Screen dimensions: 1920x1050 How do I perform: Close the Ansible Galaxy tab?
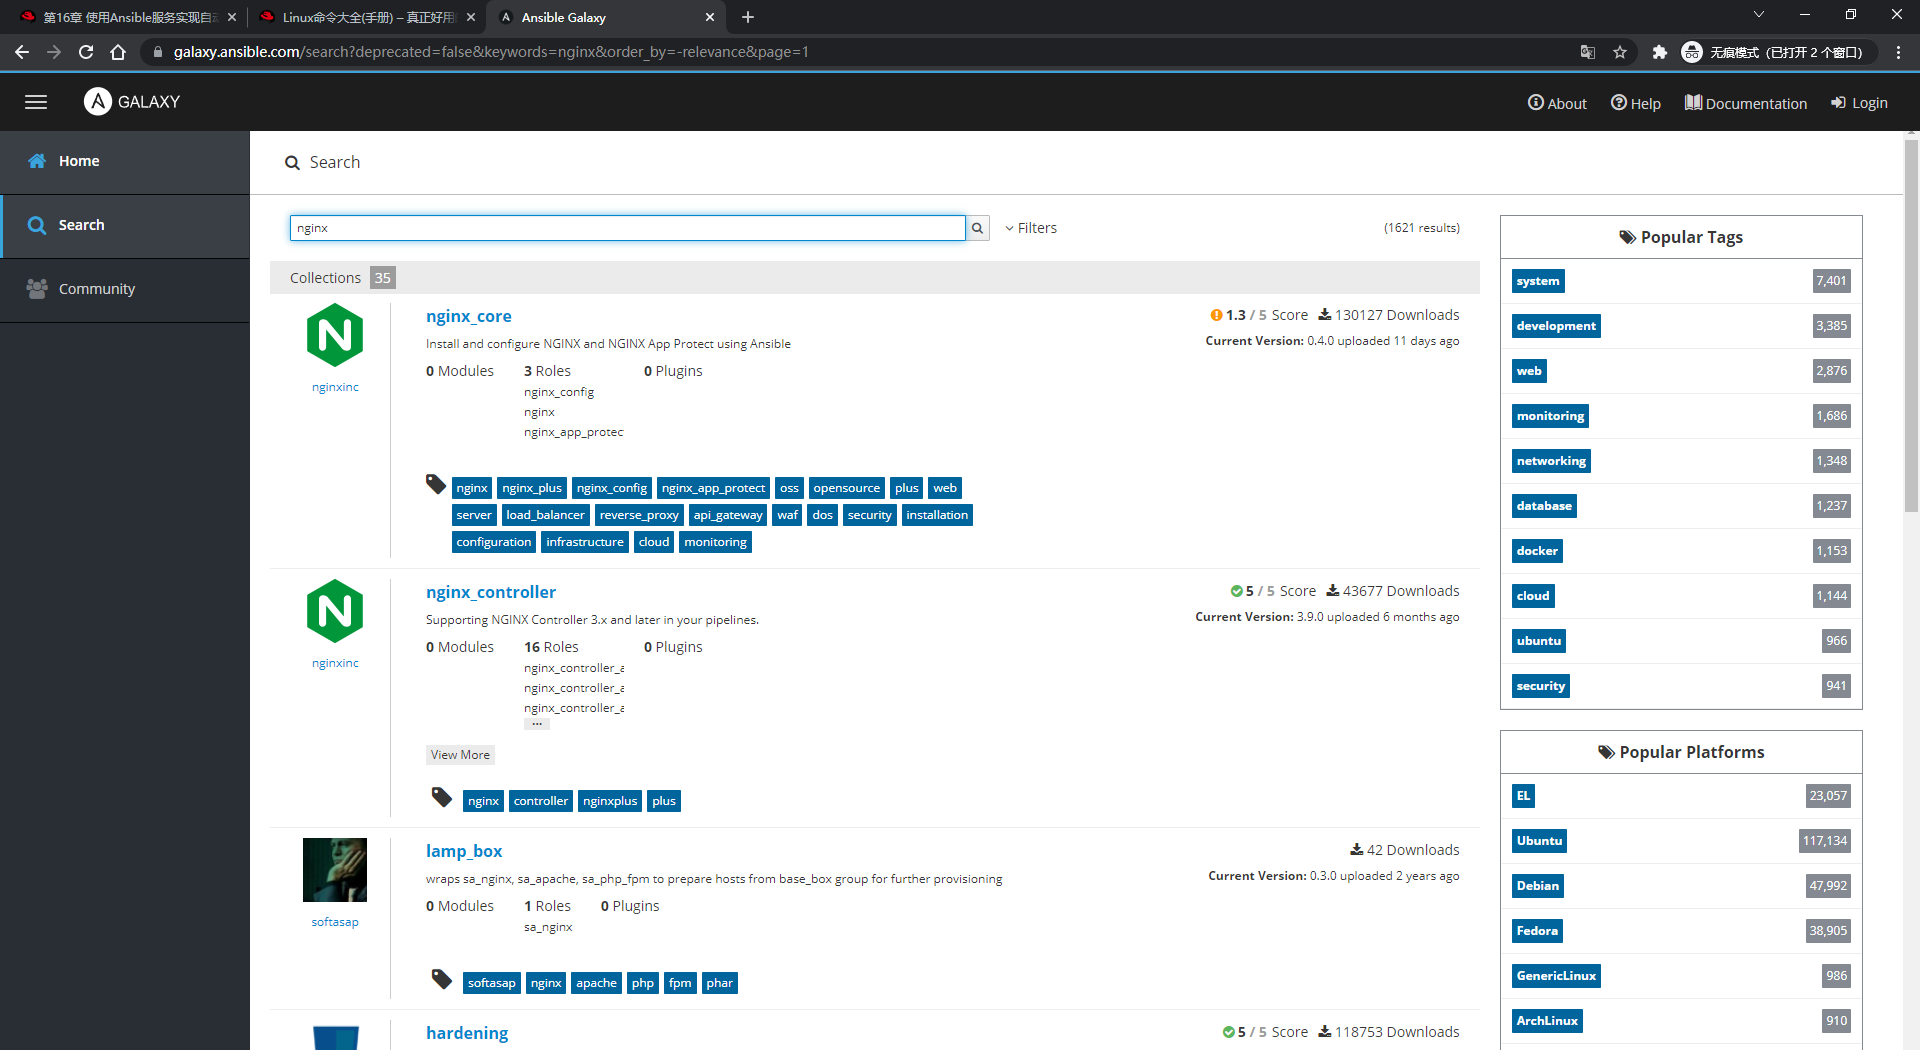710,17
